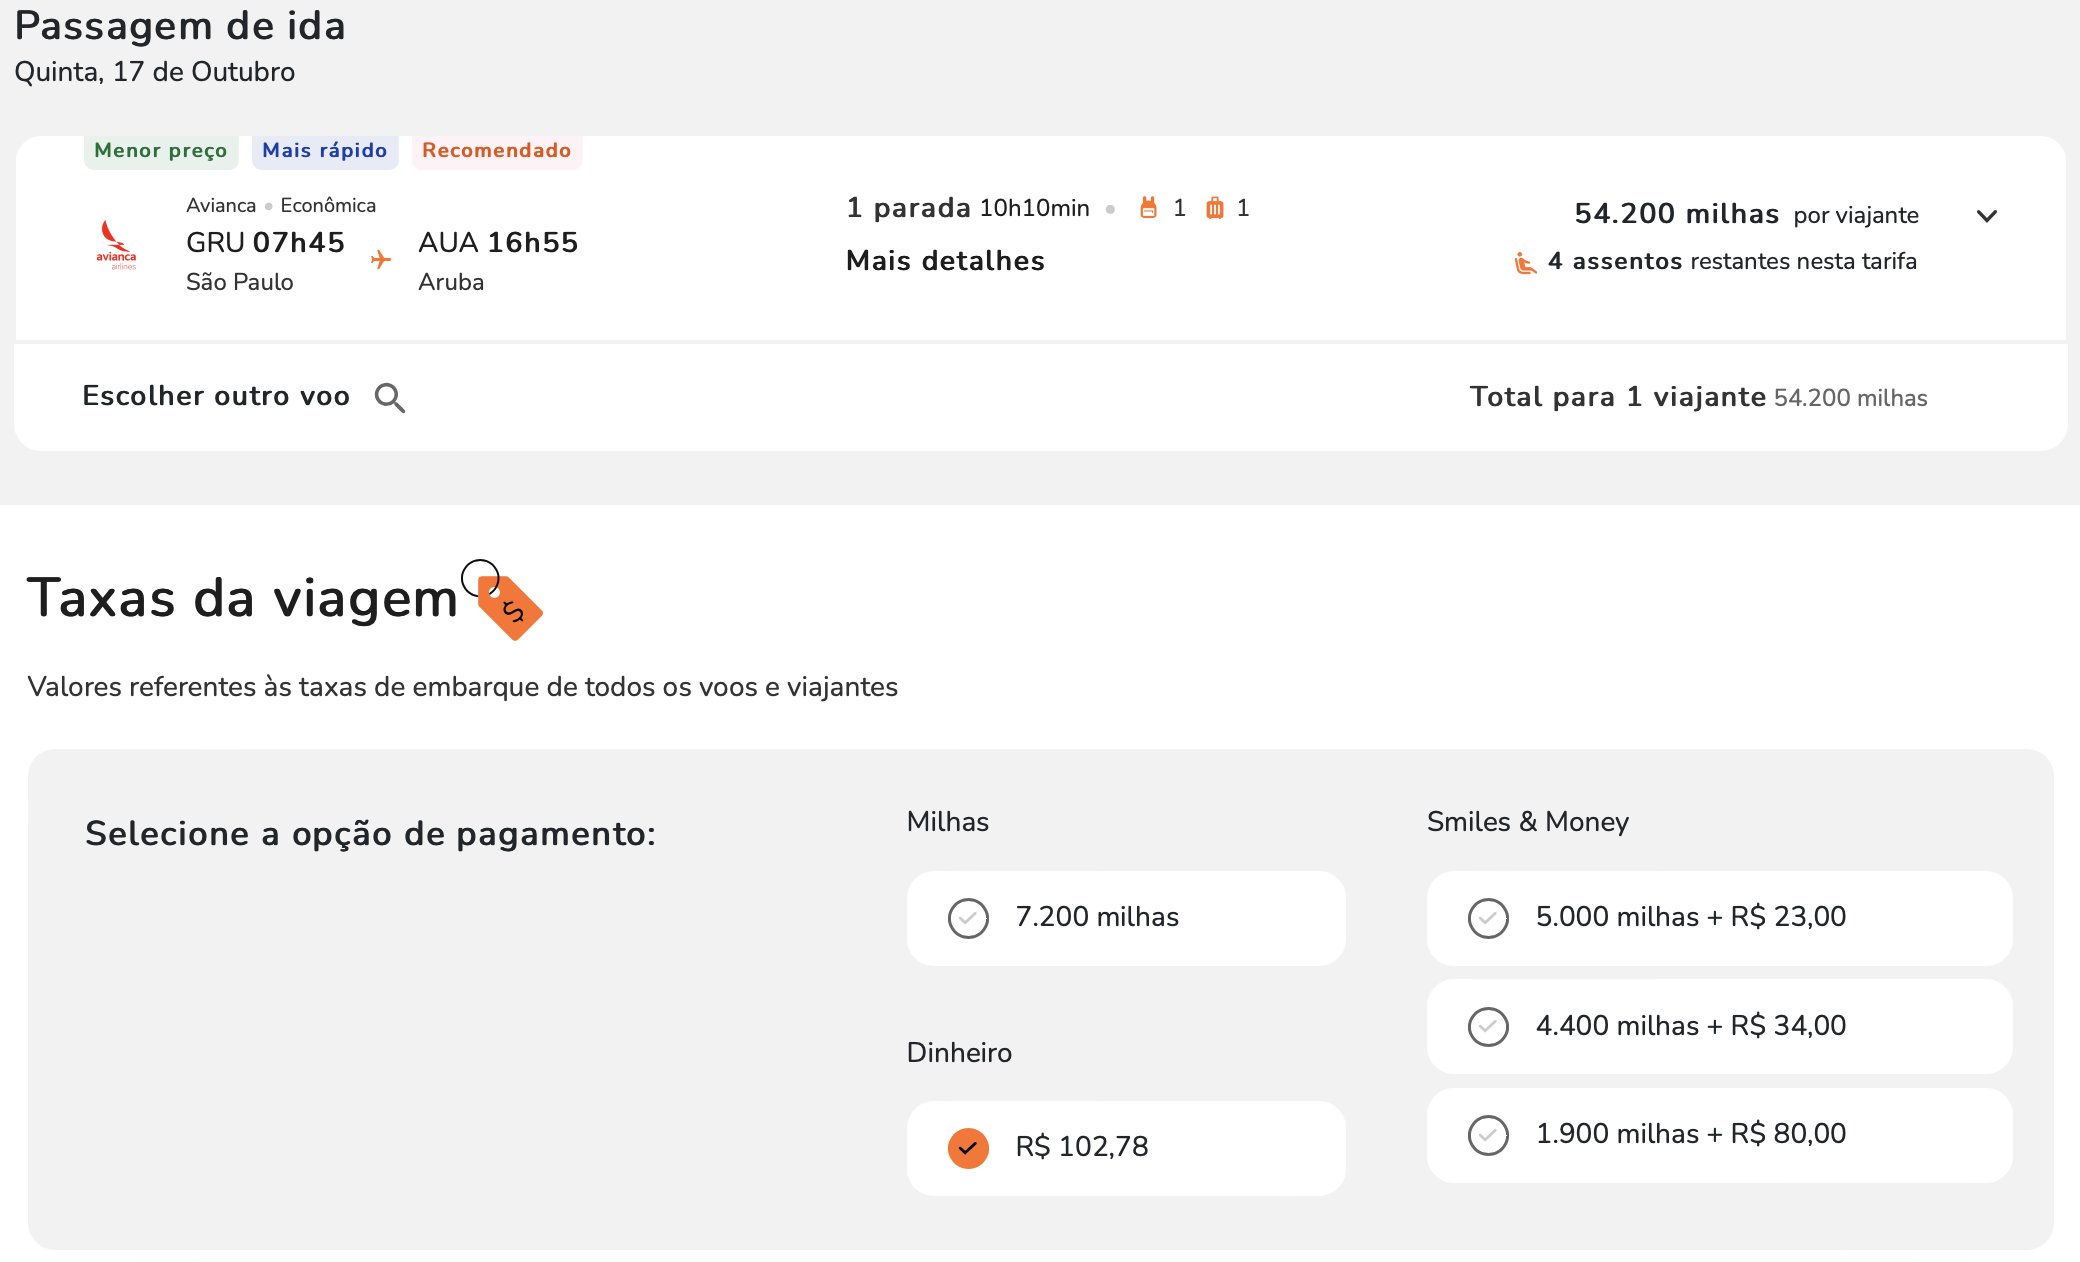This screenshot has height=1262, width=2080.
Task: Click the Milhas section heading
Action: [948, 822]
